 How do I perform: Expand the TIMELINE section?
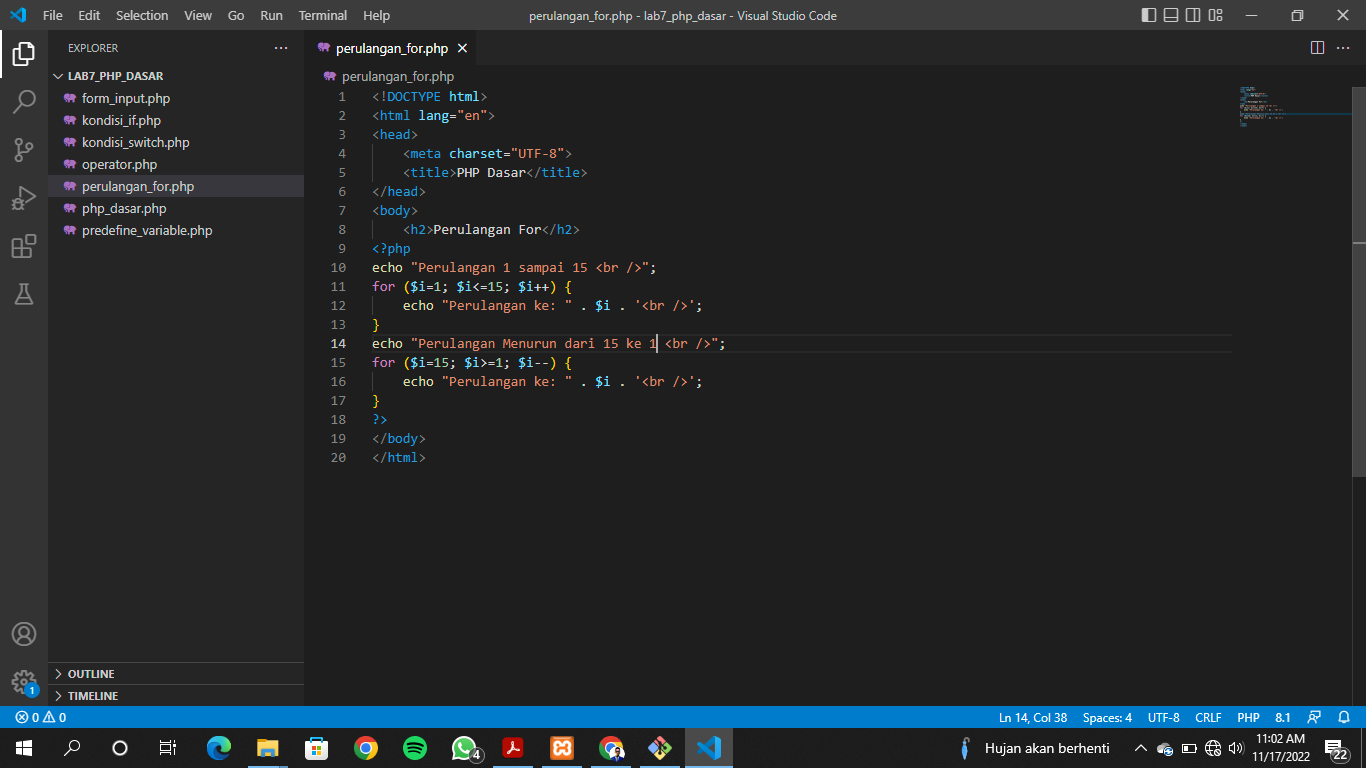176,696
